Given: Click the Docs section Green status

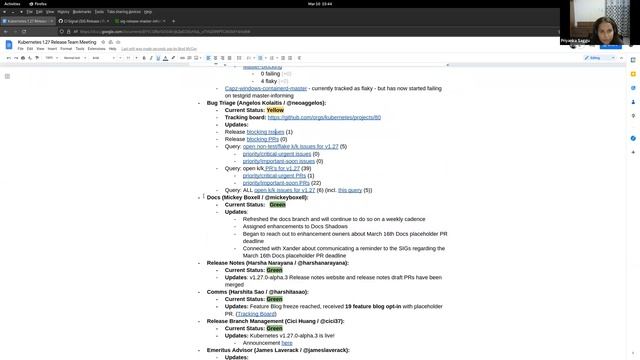Looking at the screenshot, I should click(x=278, y=205).
